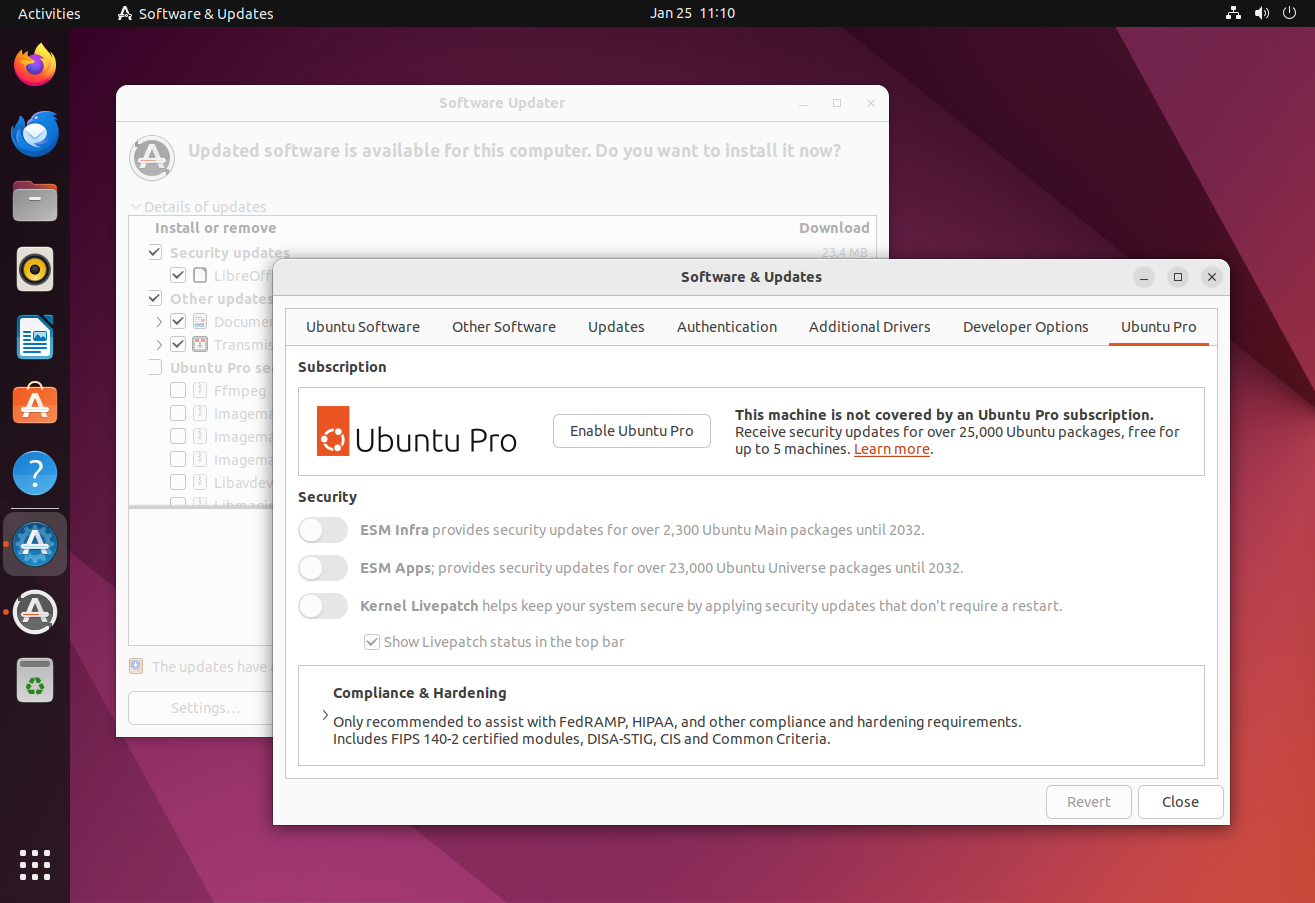Switch to the Other Software tab
The image size is (1315, 903).
(x=504, y=327)
